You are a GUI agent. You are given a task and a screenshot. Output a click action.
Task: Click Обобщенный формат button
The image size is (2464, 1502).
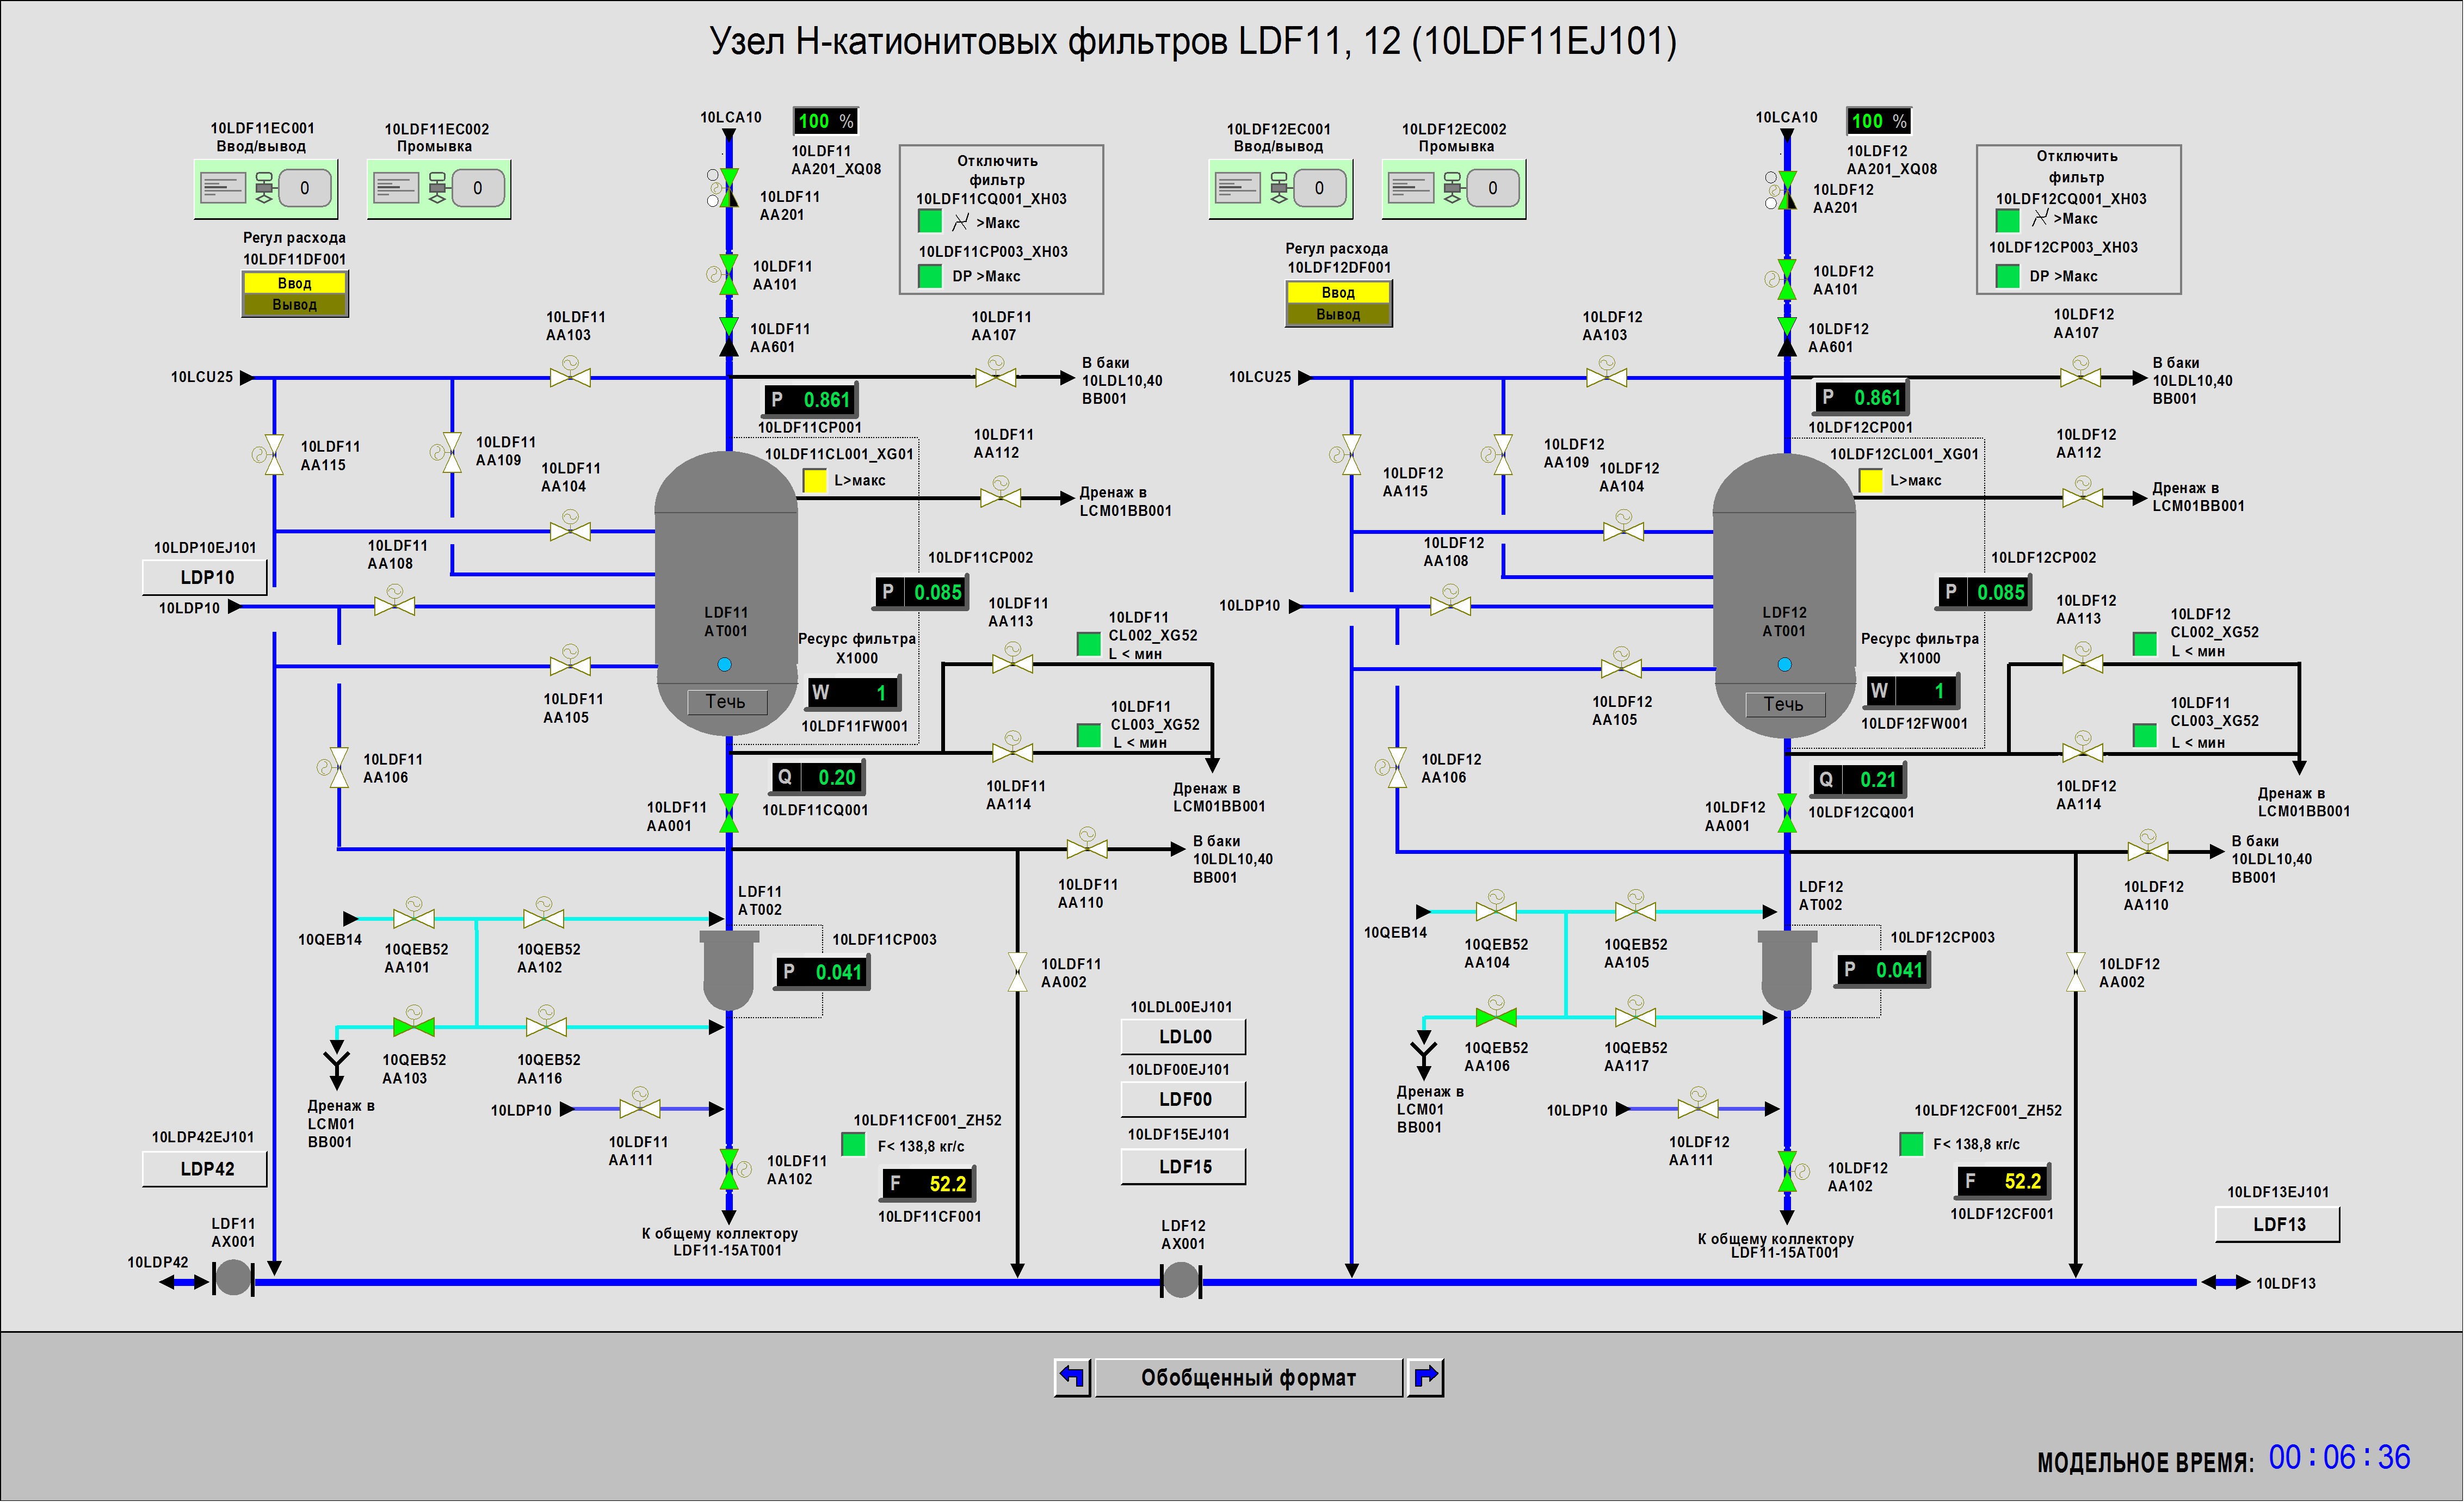[x=1248, y=1377]
